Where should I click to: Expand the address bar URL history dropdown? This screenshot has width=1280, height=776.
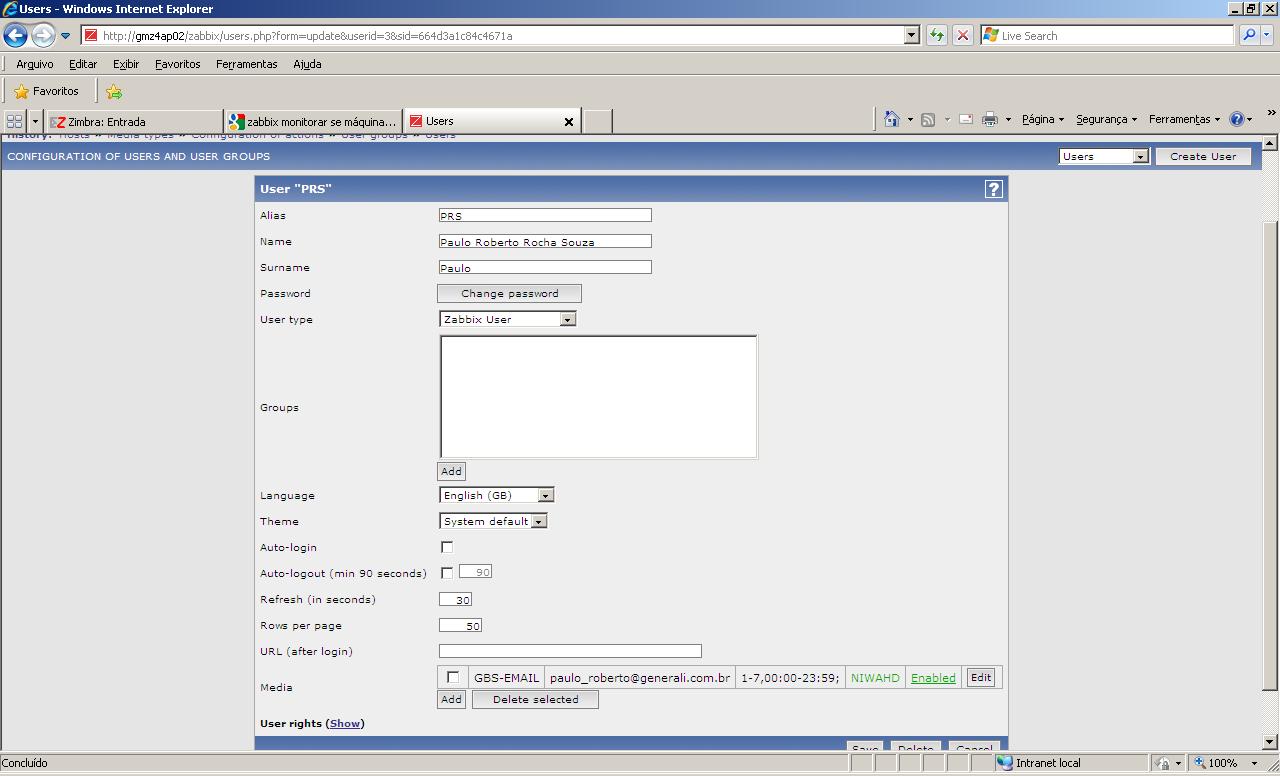click(911, 35)
